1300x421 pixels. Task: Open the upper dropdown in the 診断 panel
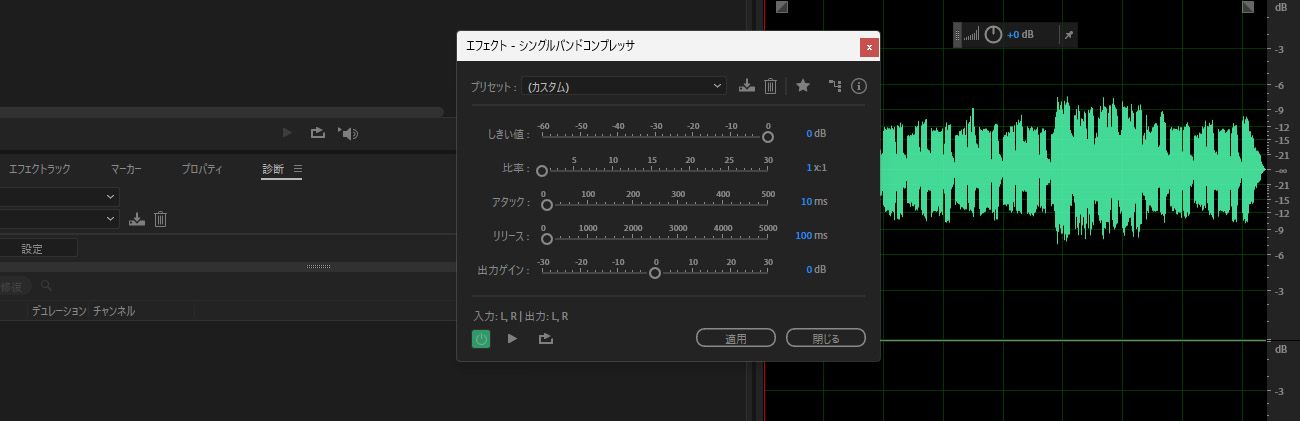point(59,196)
